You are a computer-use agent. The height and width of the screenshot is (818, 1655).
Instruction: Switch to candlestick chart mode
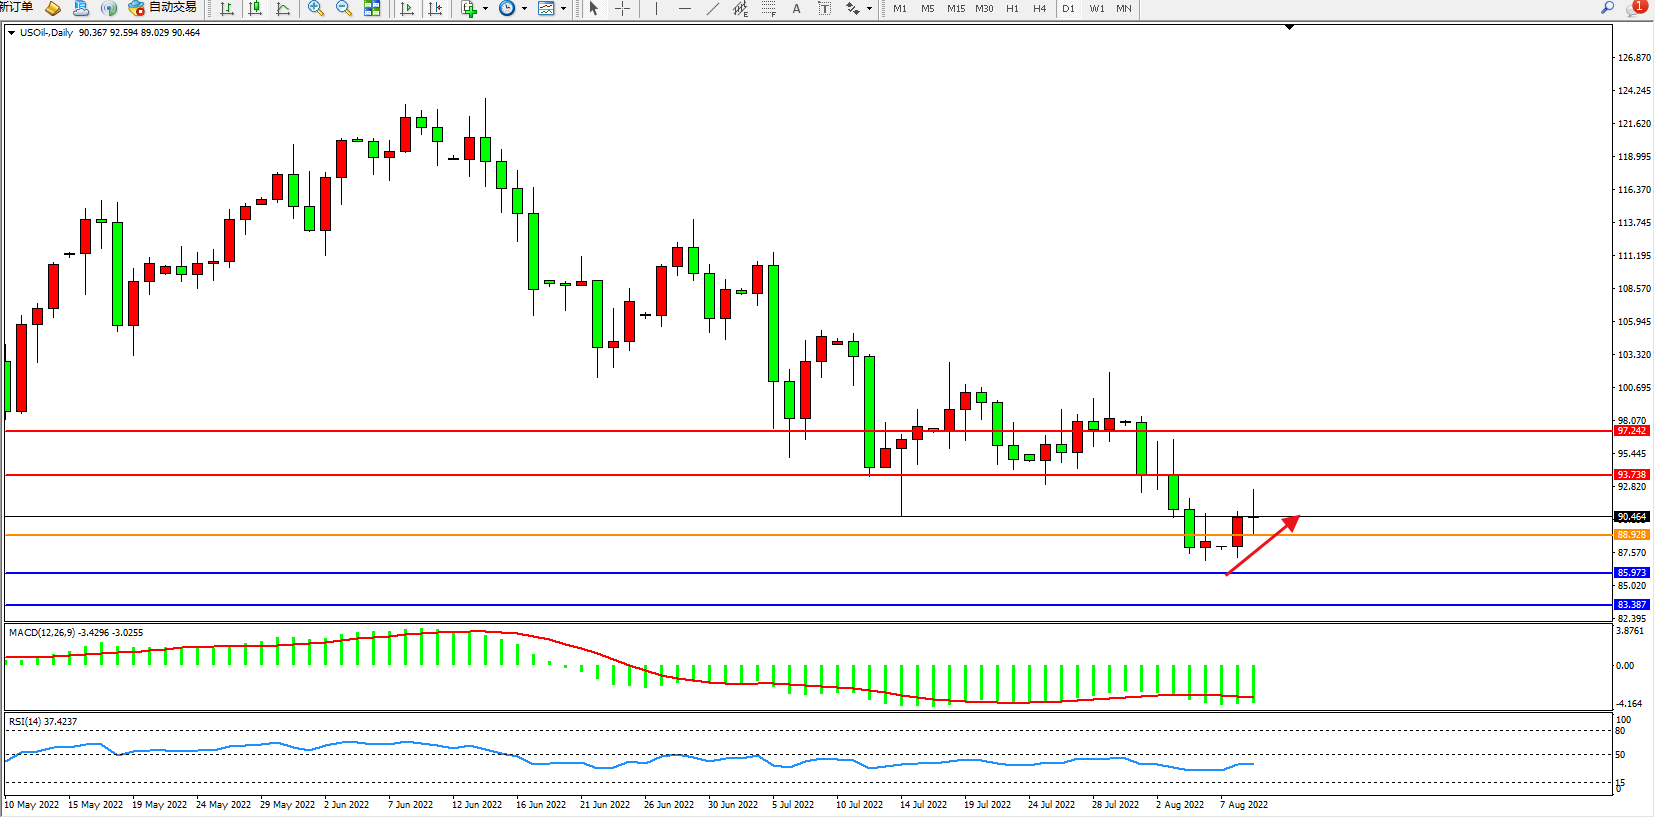(x=255, y=8)
